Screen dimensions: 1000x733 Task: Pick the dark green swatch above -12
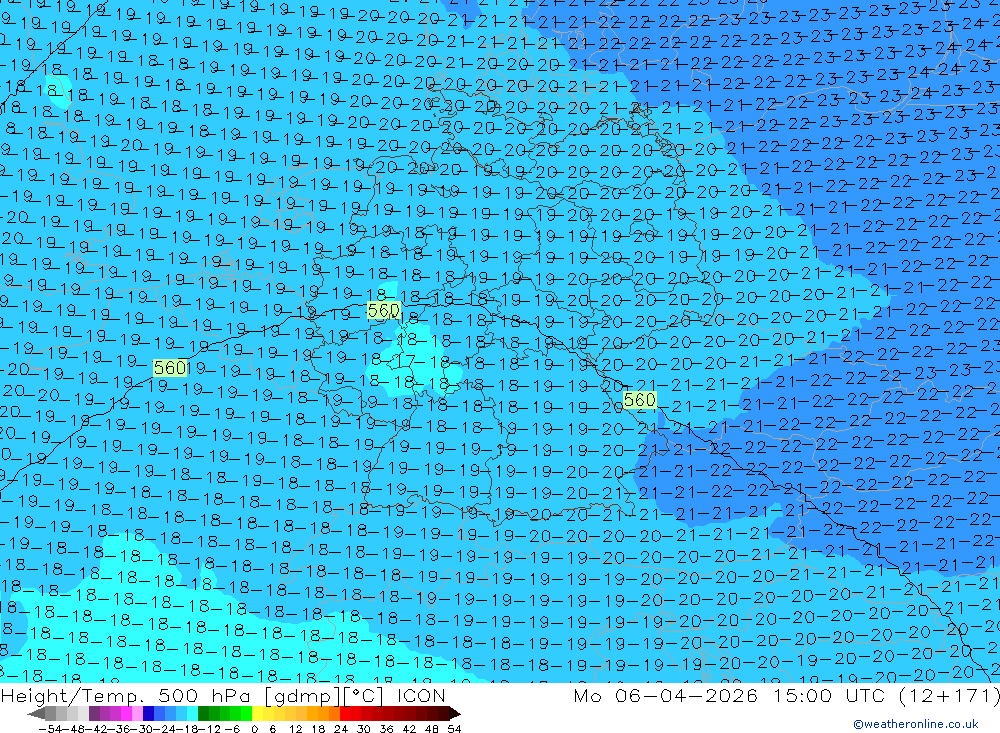(203, 713)
